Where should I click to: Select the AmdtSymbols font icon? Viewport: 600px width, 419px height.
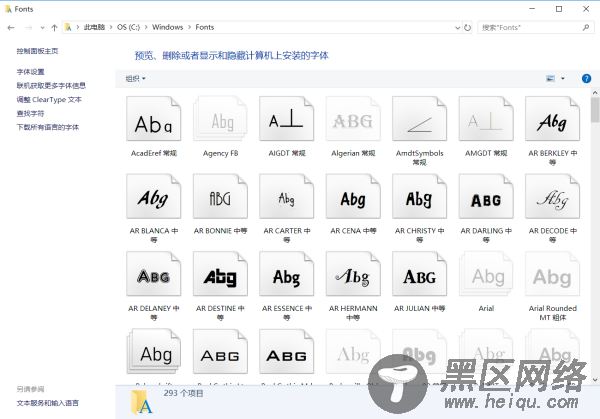tap(419, 119)
